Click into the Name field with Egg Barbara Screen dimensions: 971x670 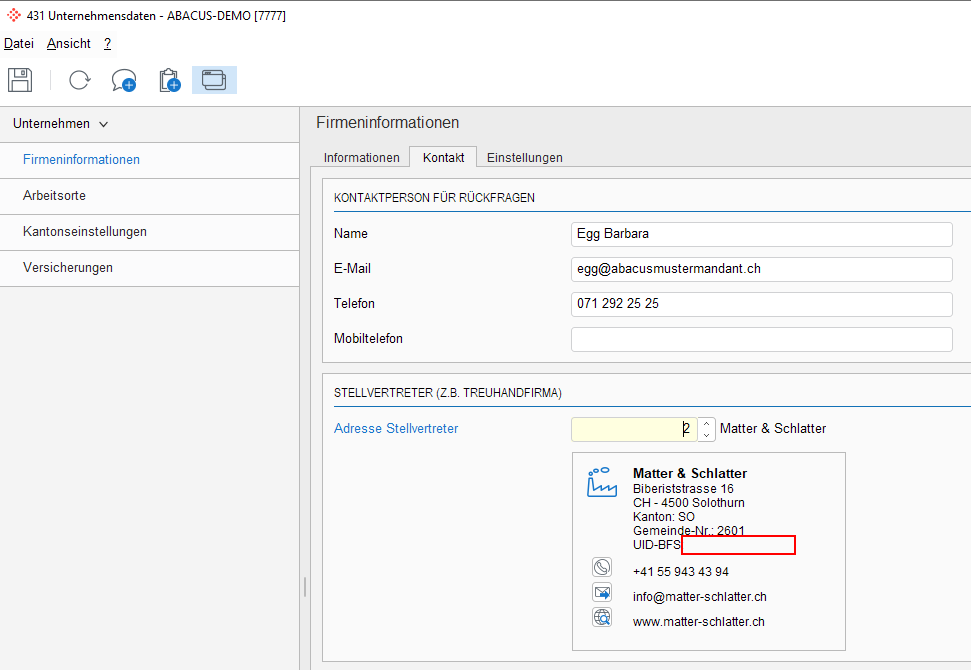[x=761, y=234]
